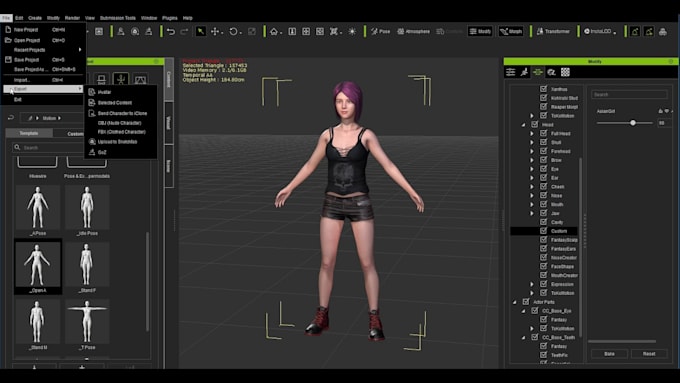Click the Save Project disk icon
The height and width of the screenshot is (383, 680).
[8, 59]
